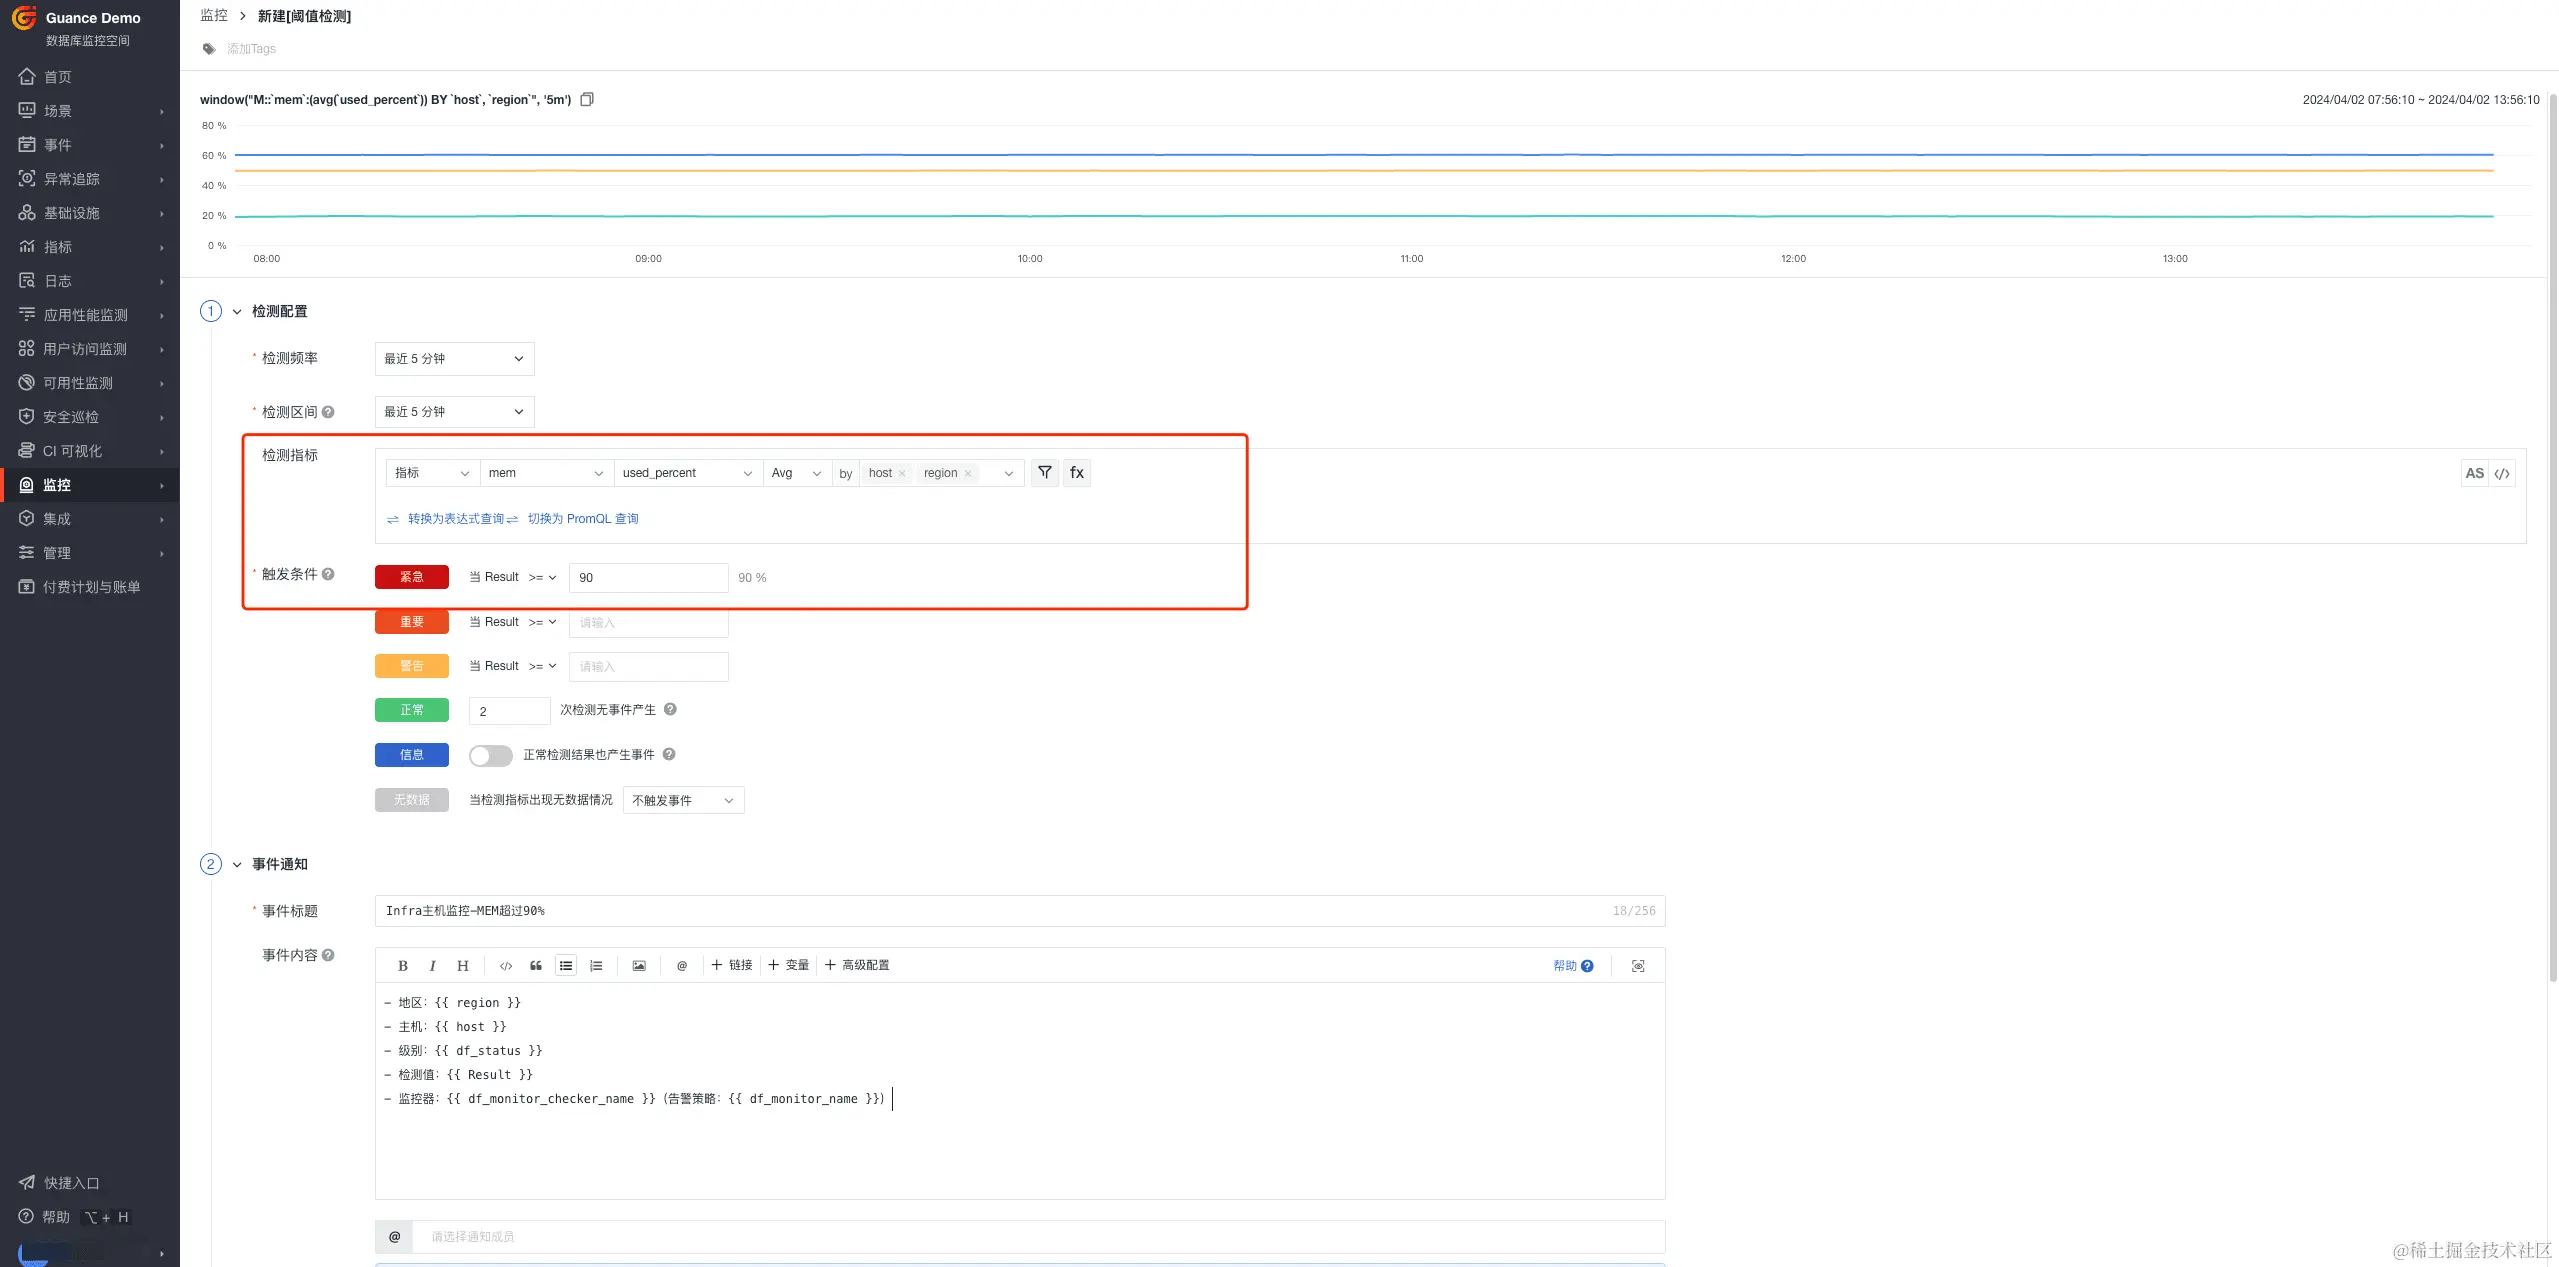
Task: Click the filter funnel icon in query row
Action: coord(1044,473)
